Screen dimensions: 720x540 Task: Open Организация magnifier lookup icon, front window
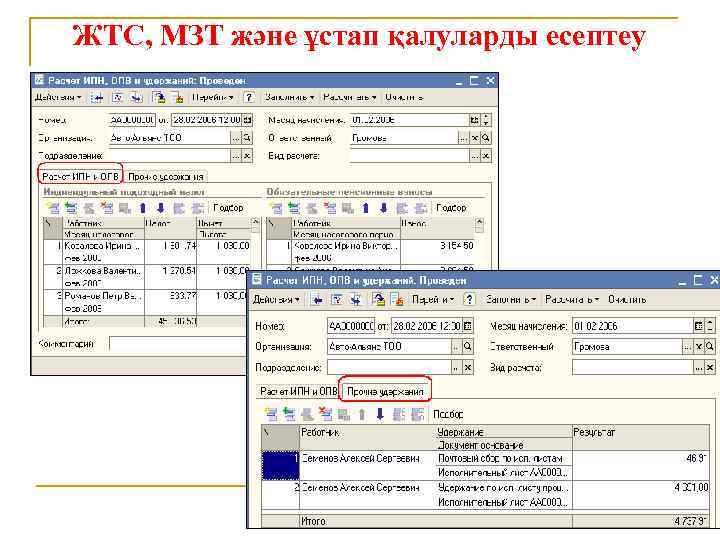click(467, 347)
